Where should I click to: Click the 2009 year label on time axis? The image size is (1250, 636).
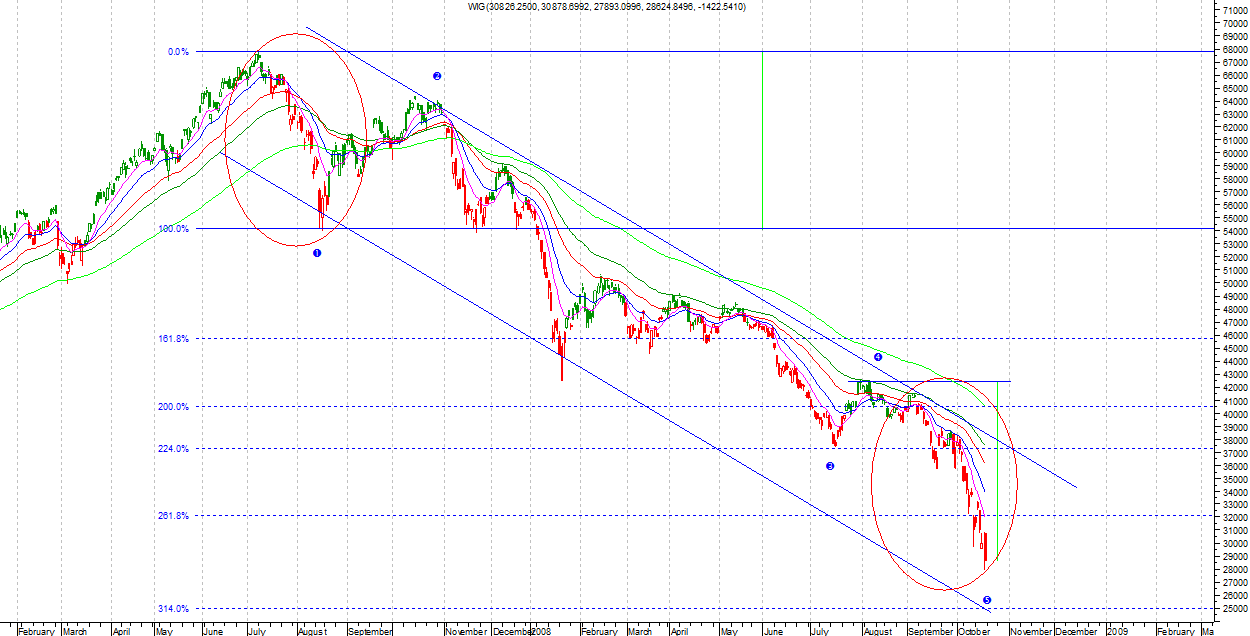click(1117, 631)
